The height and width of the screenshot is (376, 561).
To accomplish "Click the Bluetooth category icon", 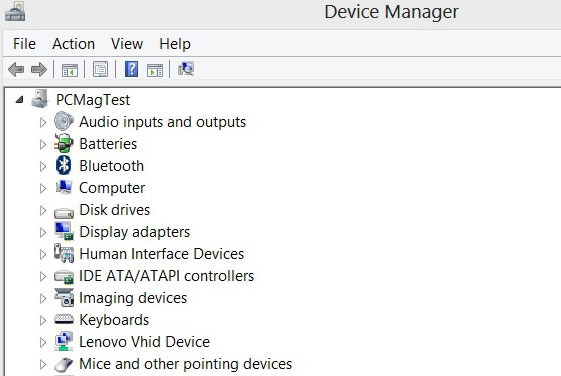I will [x=64, y=166].
